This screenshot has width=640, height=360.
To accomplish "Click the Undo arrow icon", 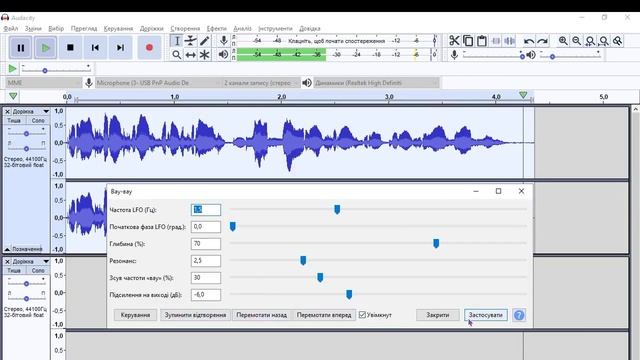I will (x=529, y=41).
